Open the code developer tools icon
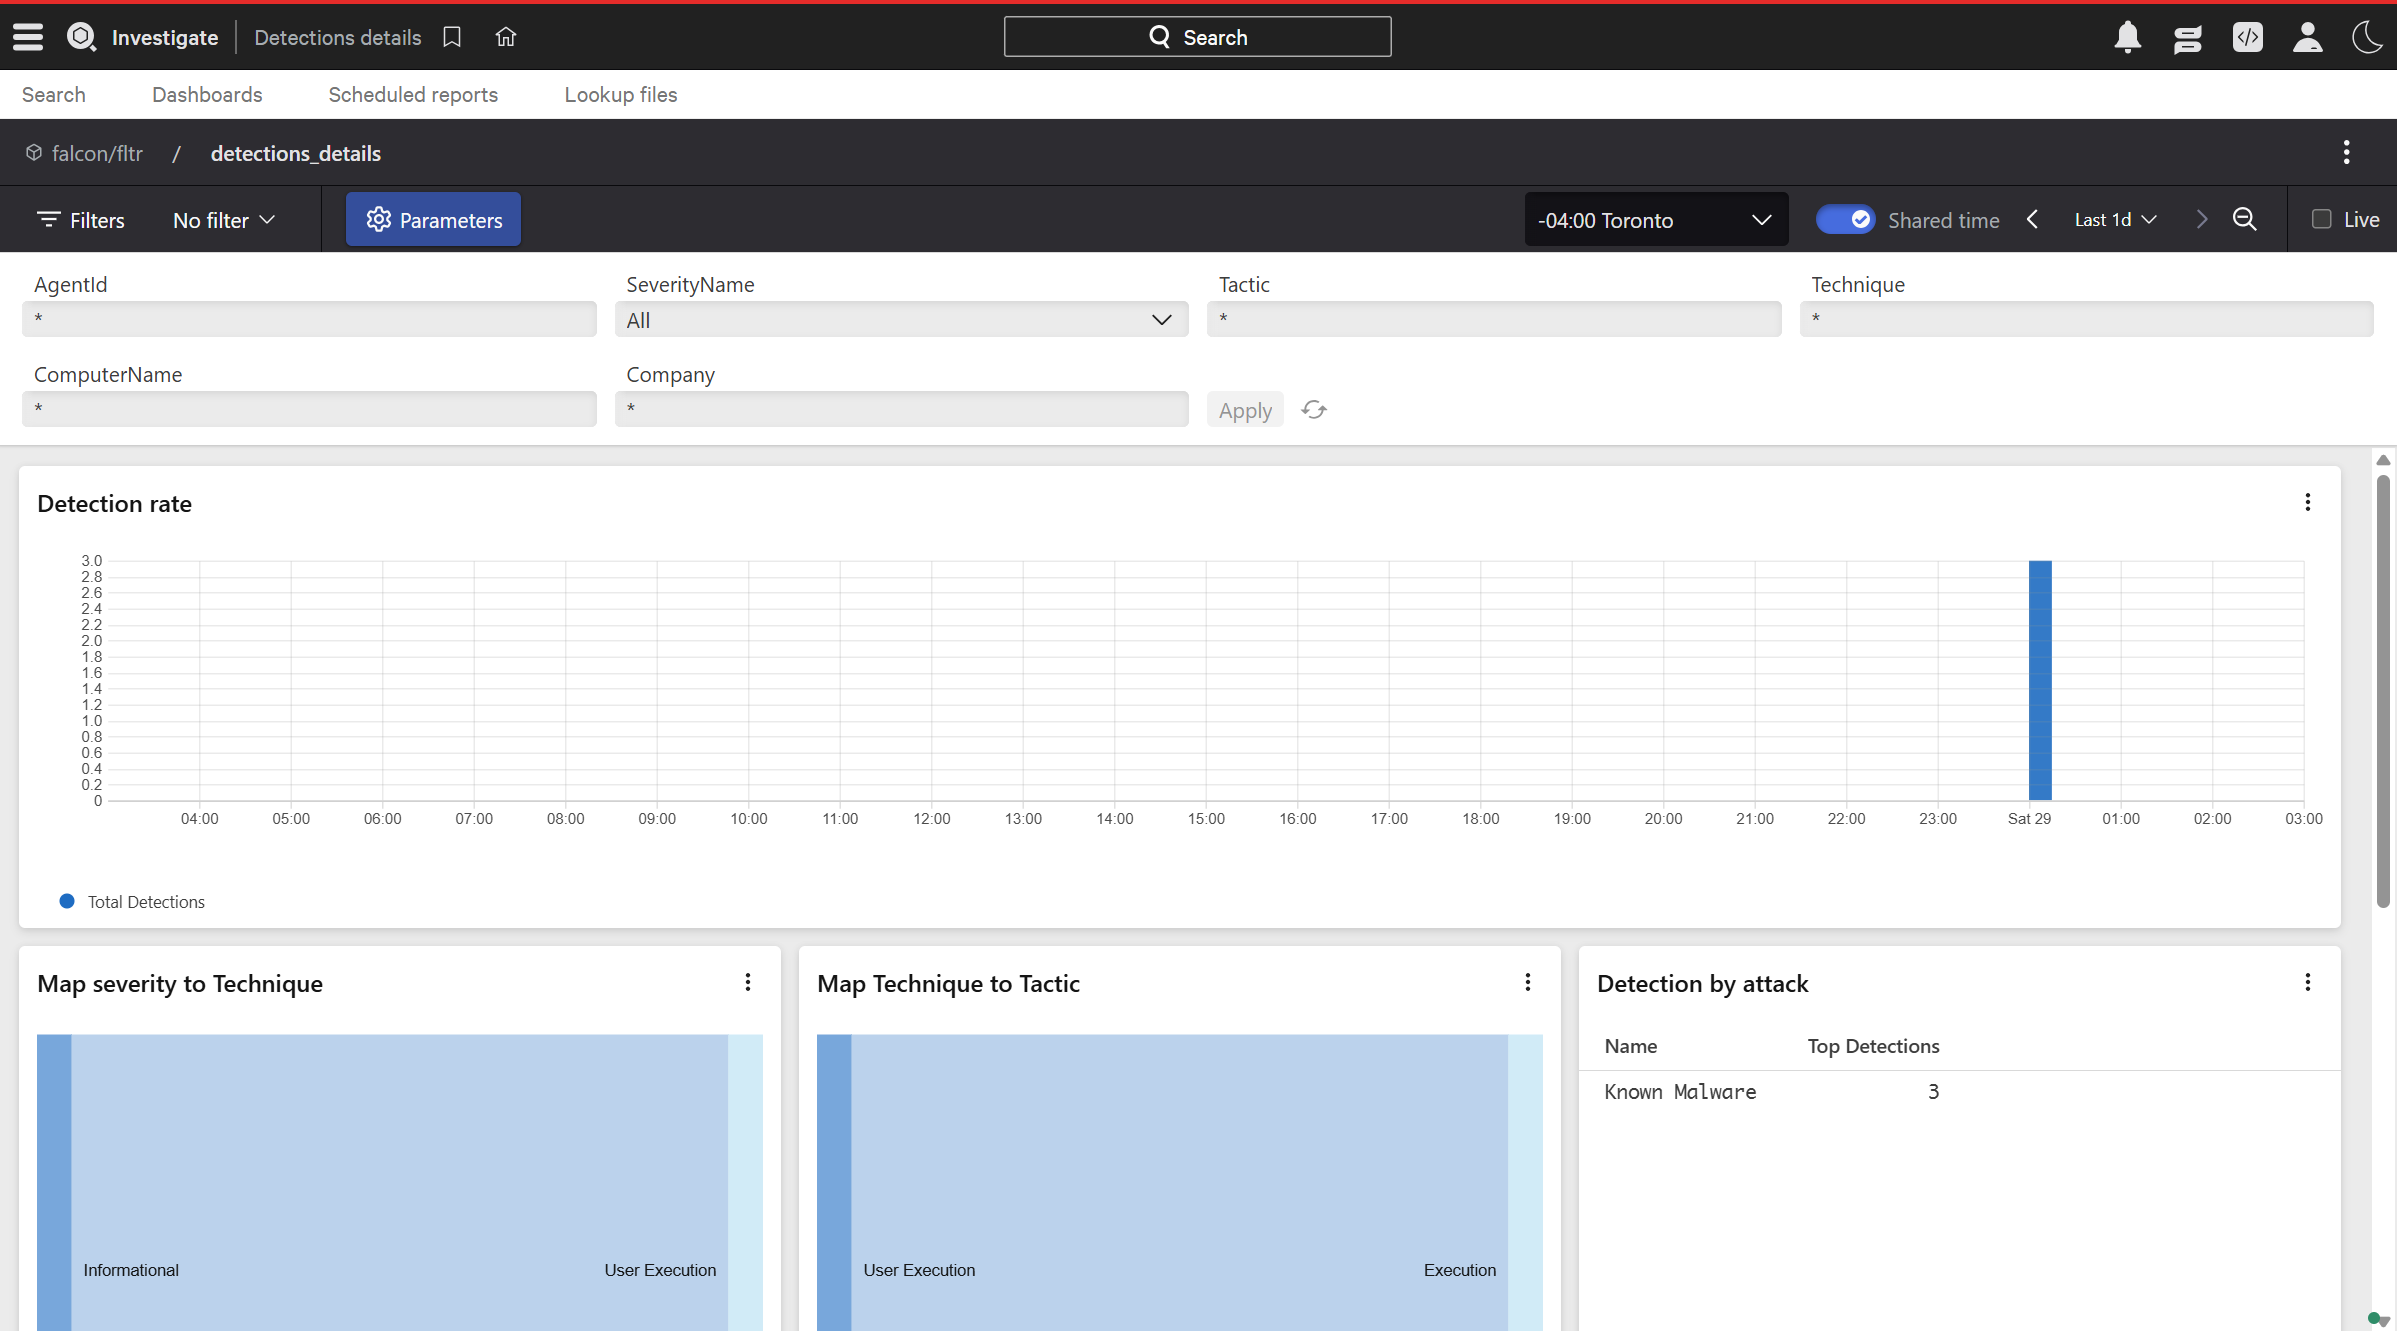Image resolution: width=2397 pixels, height=1331 pixels. (2248, 37)
